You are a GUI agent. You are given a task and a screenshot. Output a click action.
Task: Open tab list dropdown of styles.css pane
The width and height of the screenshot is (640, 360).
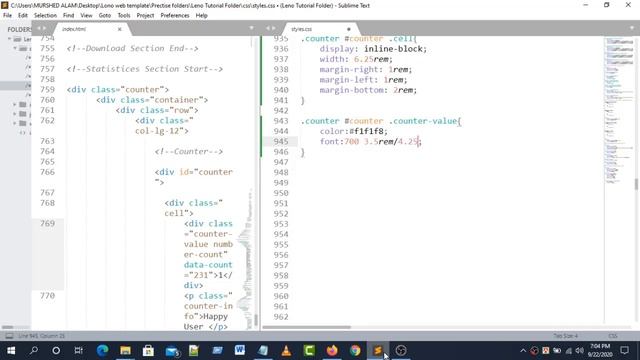[x=632, y=28]
